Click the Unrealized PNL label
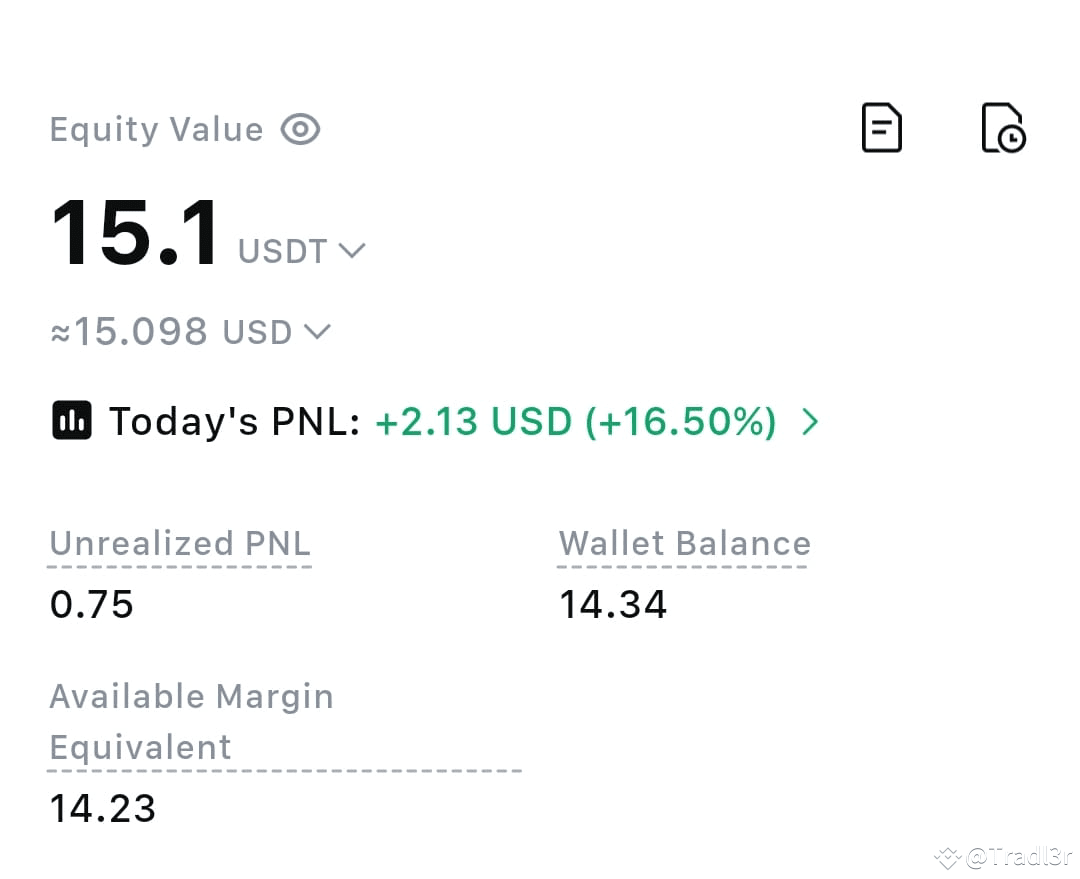Screen dimensions: 1080x879 [180, 543]
